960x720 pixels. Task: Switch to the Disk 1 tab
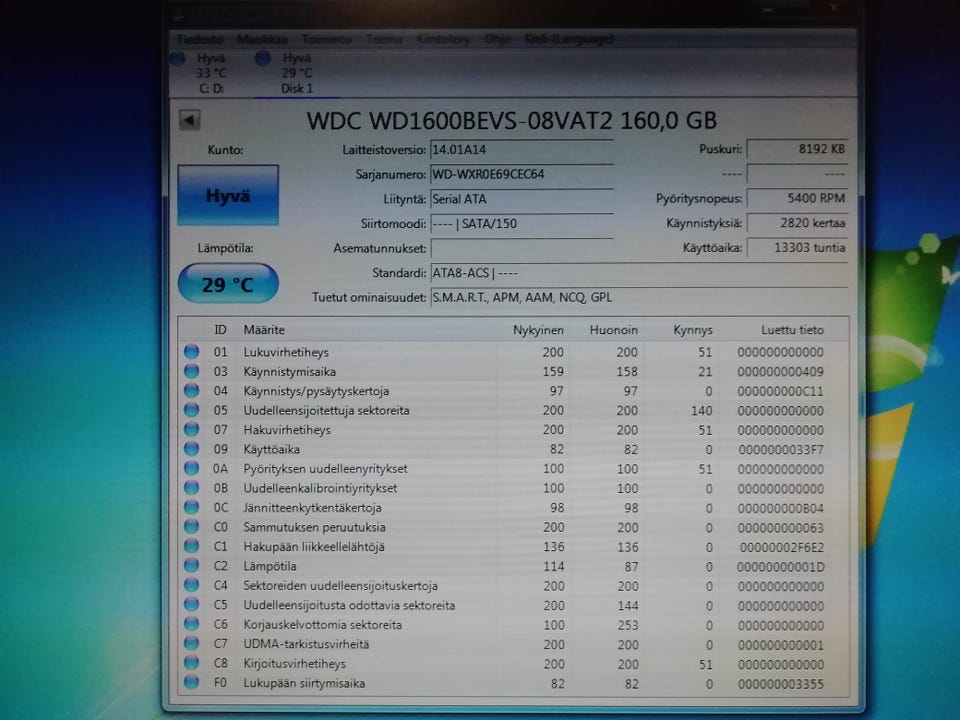click(297, 73)
